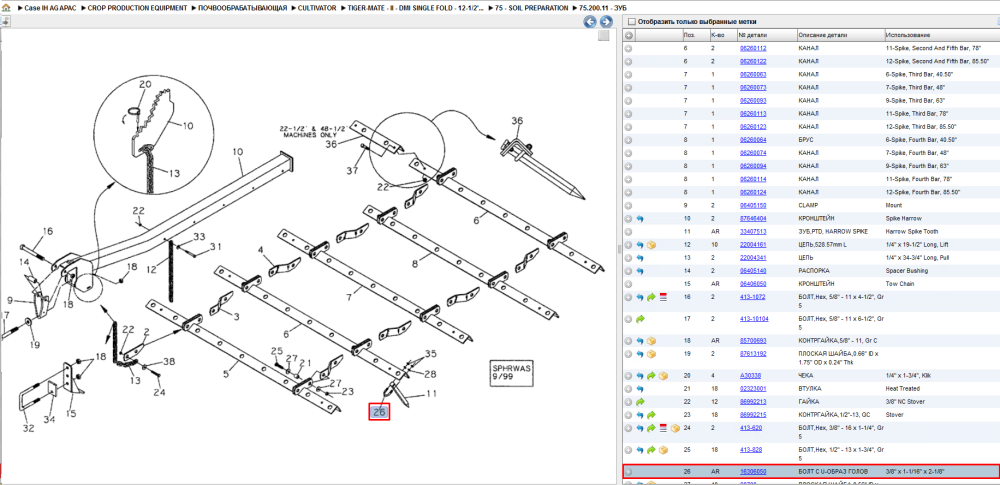Click highlighted callout 26 in the diagram
1000x485 pixels.
click(x=379, y=412)
